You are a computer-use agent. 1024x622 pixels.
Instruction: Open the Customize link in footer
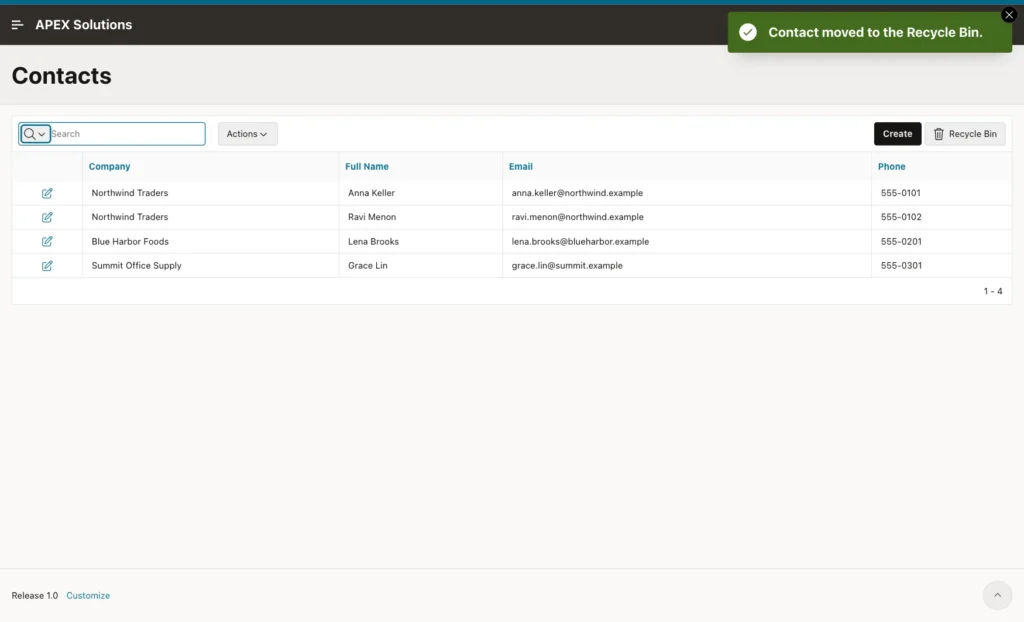[x=88, y=596]
